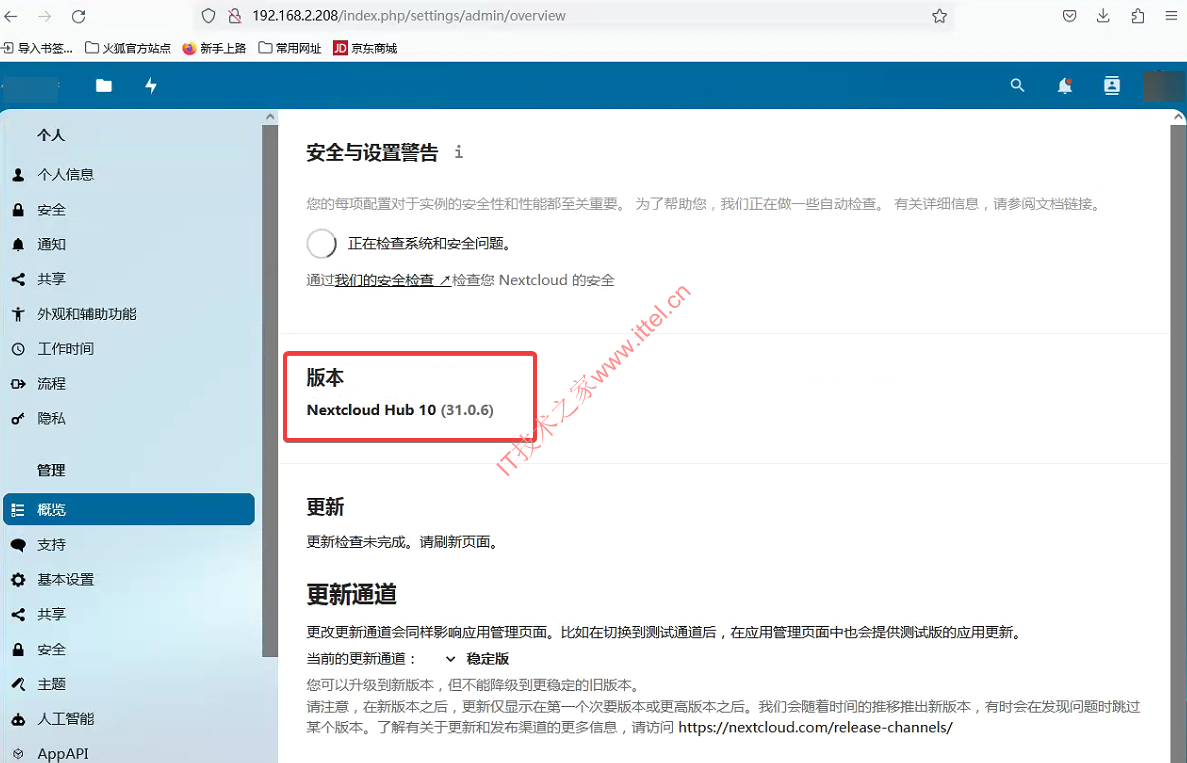Bookmark this page with the star icon

[939, 16]
